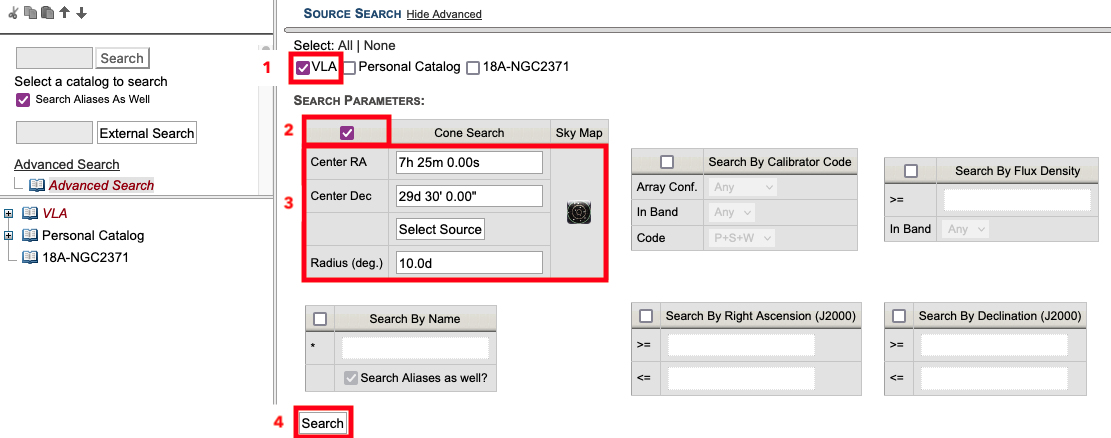Click the paste icon in toolbar
This screenshot has height=438, width=1111.
[47, 13]
